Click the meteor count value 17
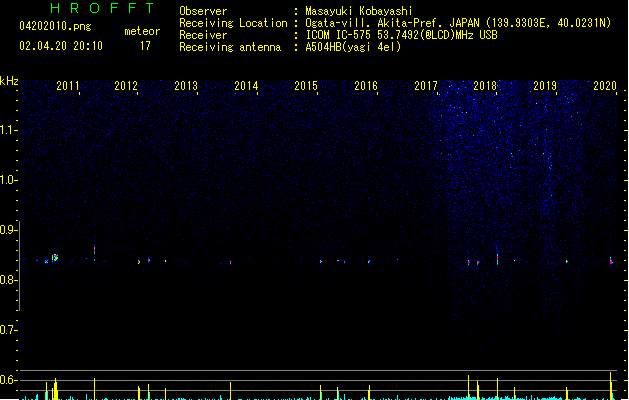This screenshot has height=400, width=629. pos(145,46)
